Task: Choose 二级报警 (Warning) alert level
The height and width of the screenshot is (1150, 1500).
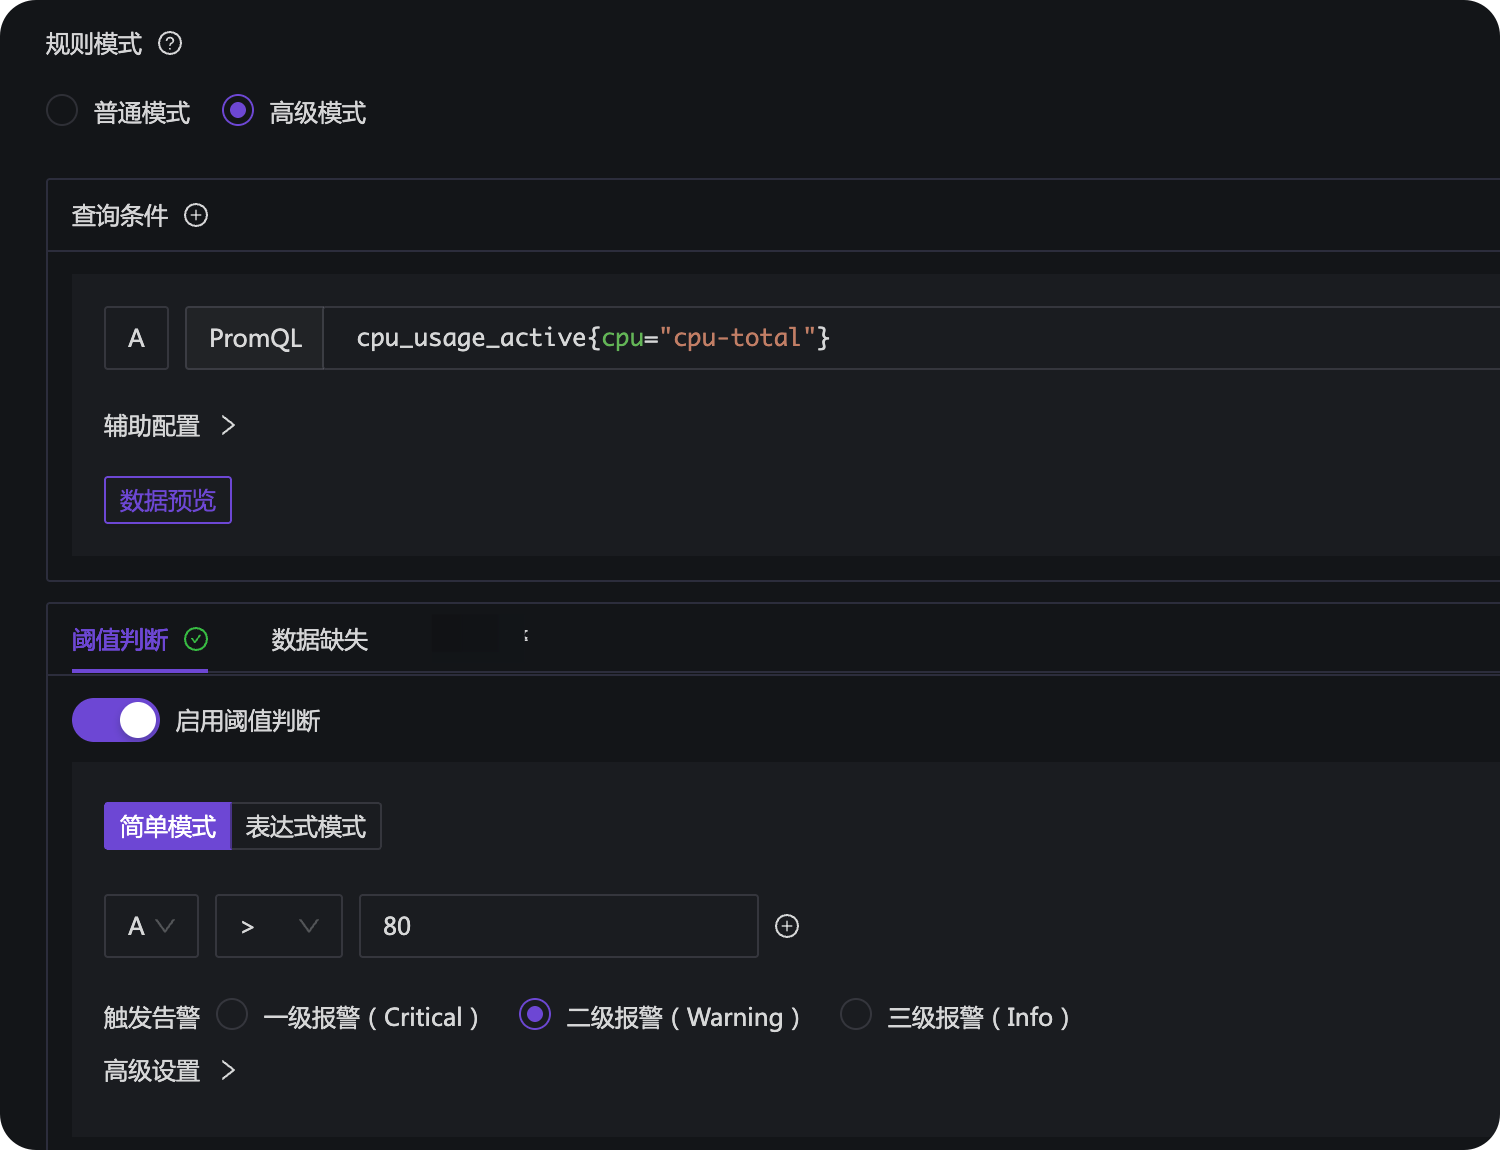Action: tap(535, 1015)
